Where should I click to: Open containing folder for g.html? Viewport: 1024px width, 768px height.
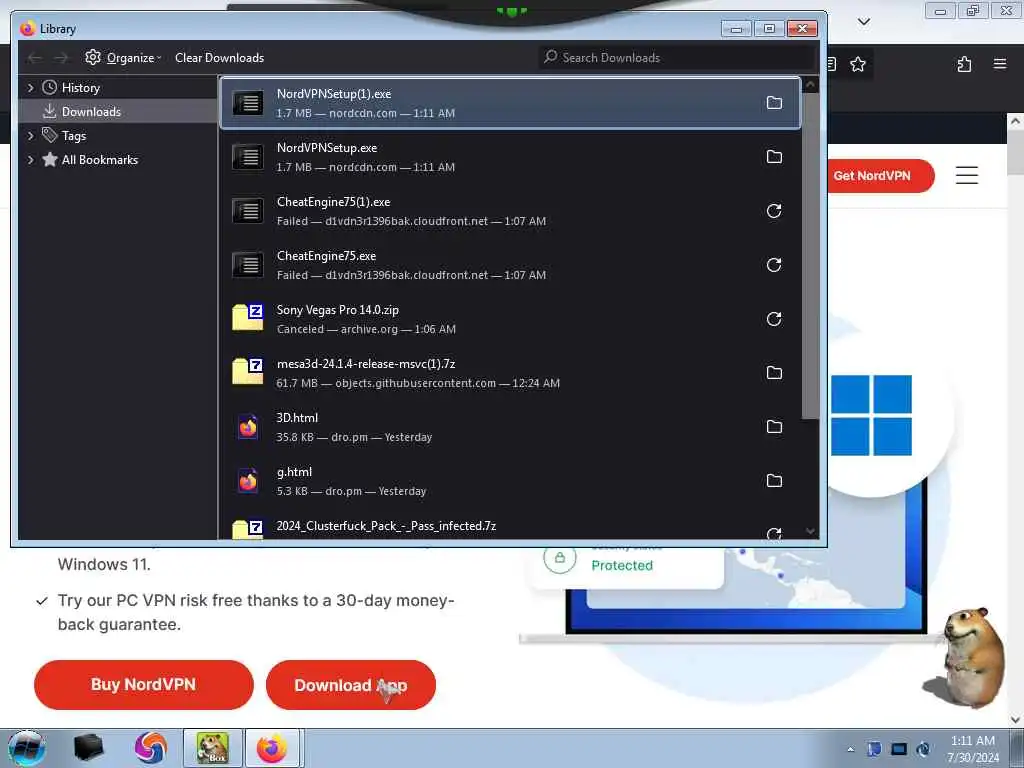point(774,481)
